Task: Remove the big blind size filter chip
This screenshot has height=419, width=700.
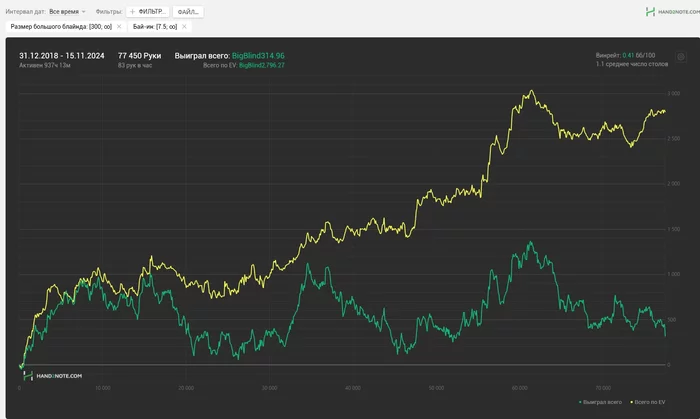Action: [119, 27]
